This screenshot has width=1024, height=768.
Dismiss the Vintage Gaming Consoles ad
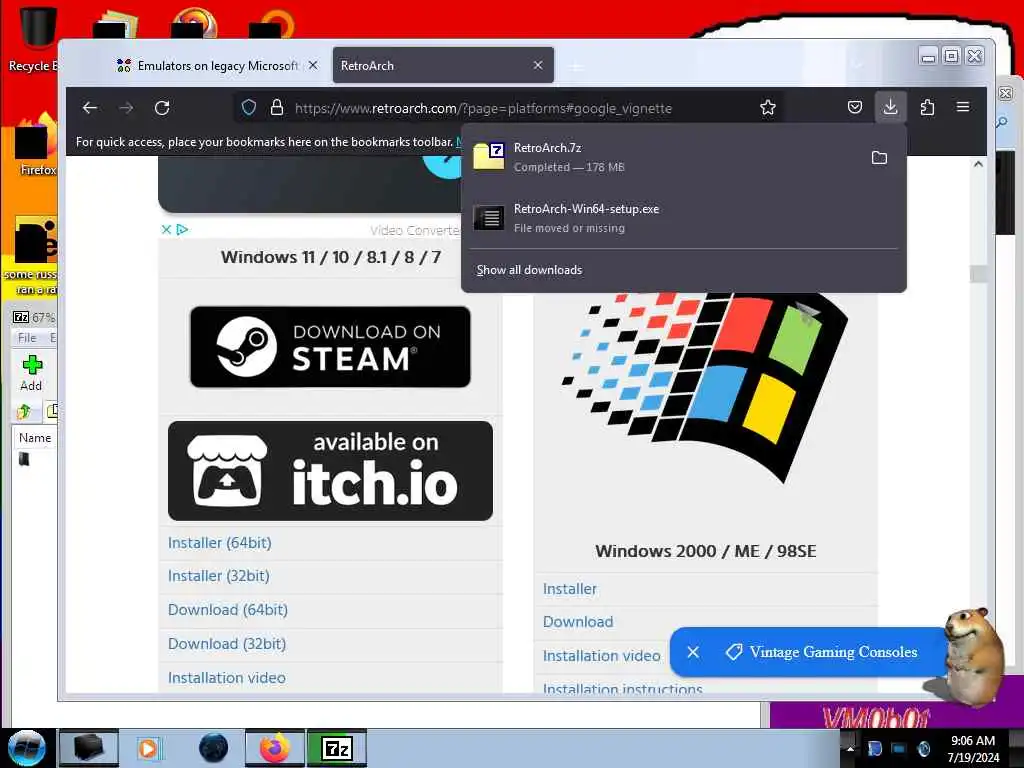pyautogui.click(x=694, y=652)
